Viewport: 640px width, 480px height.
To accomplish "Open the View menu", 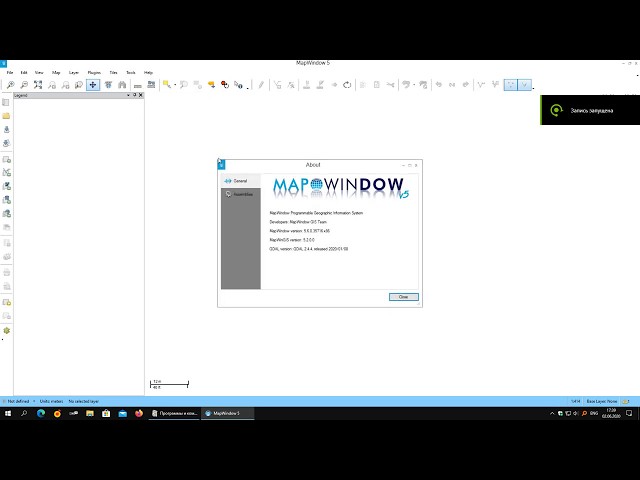I will [x=39, y=73].
